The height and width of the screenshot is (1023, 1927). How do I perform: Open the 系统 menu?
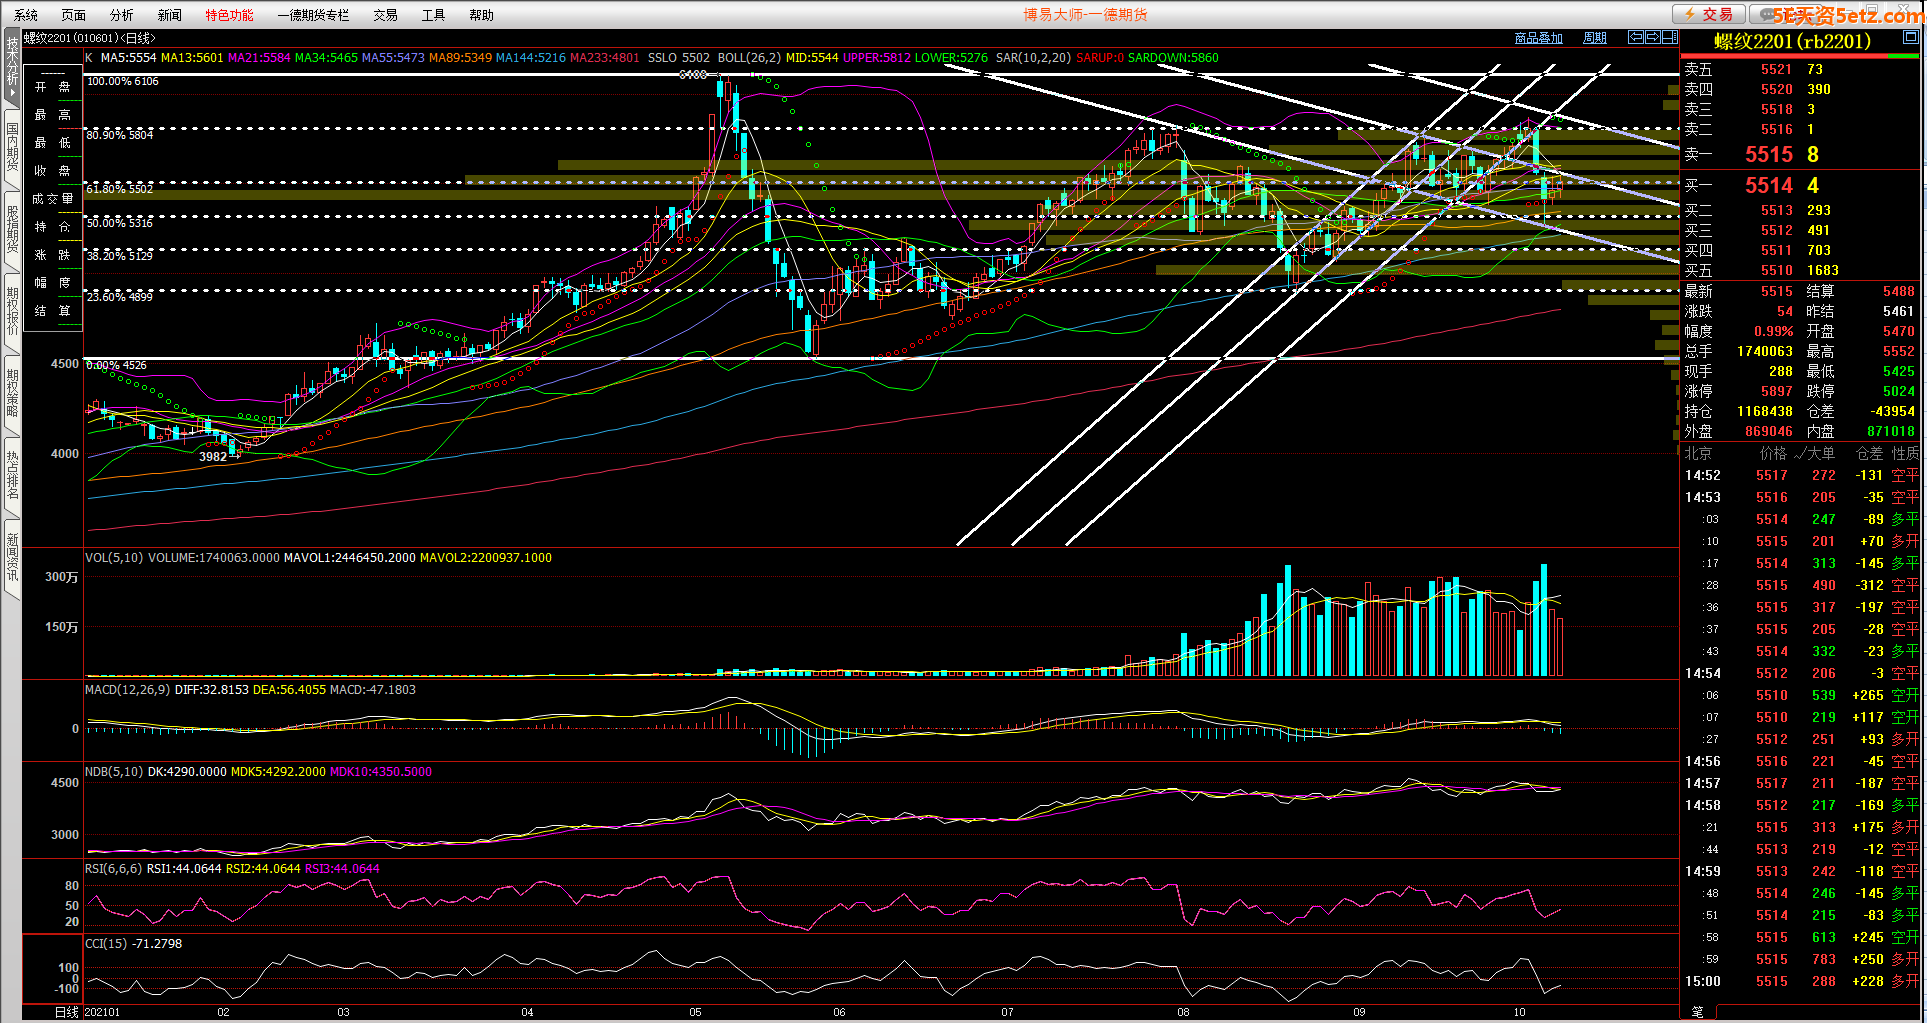[x=26, y=15]
